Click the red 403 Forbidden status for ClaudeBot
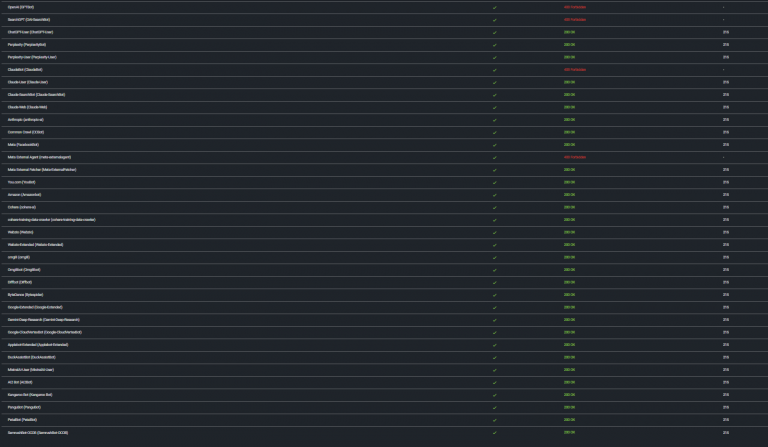This screenshot has height=447, width=768. pyautogui.click(x=574, y=69)
